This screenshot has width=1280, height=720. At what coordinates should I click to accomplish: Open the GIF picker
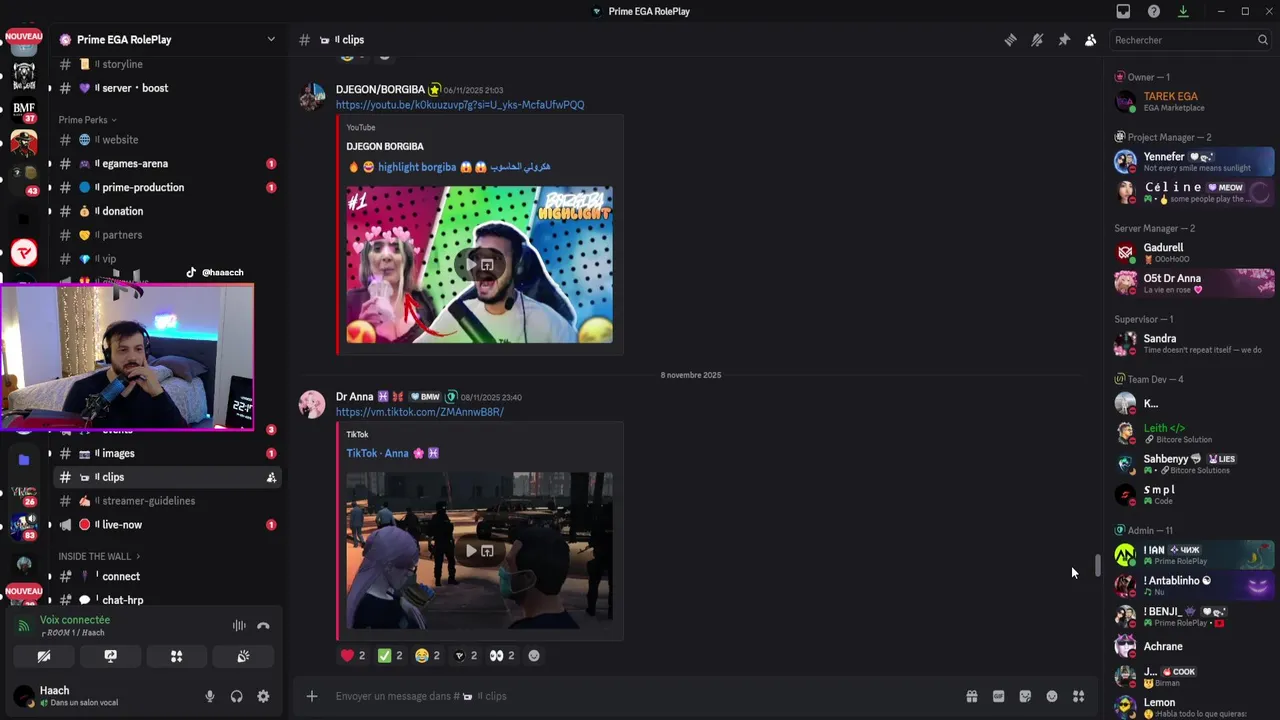[x=998, y=696]
